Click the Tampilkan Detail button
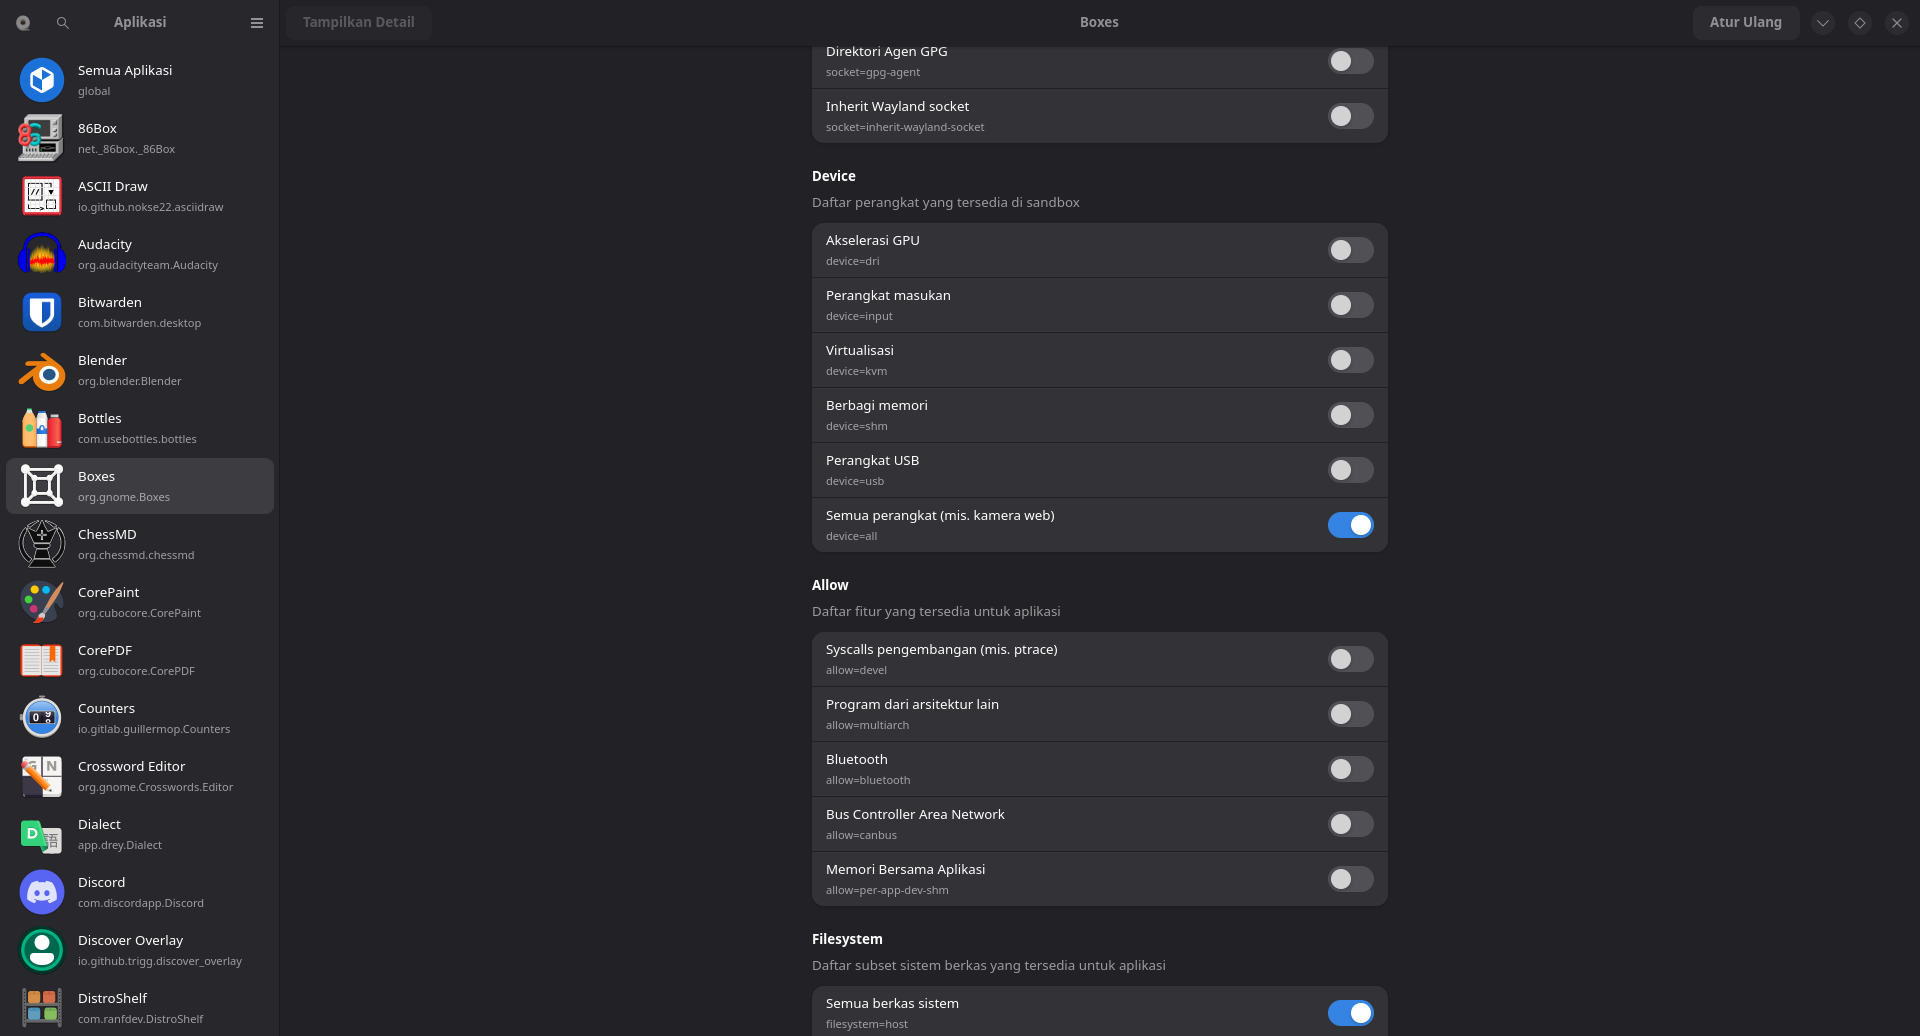 pyautogui.click(x=358, y=23)
